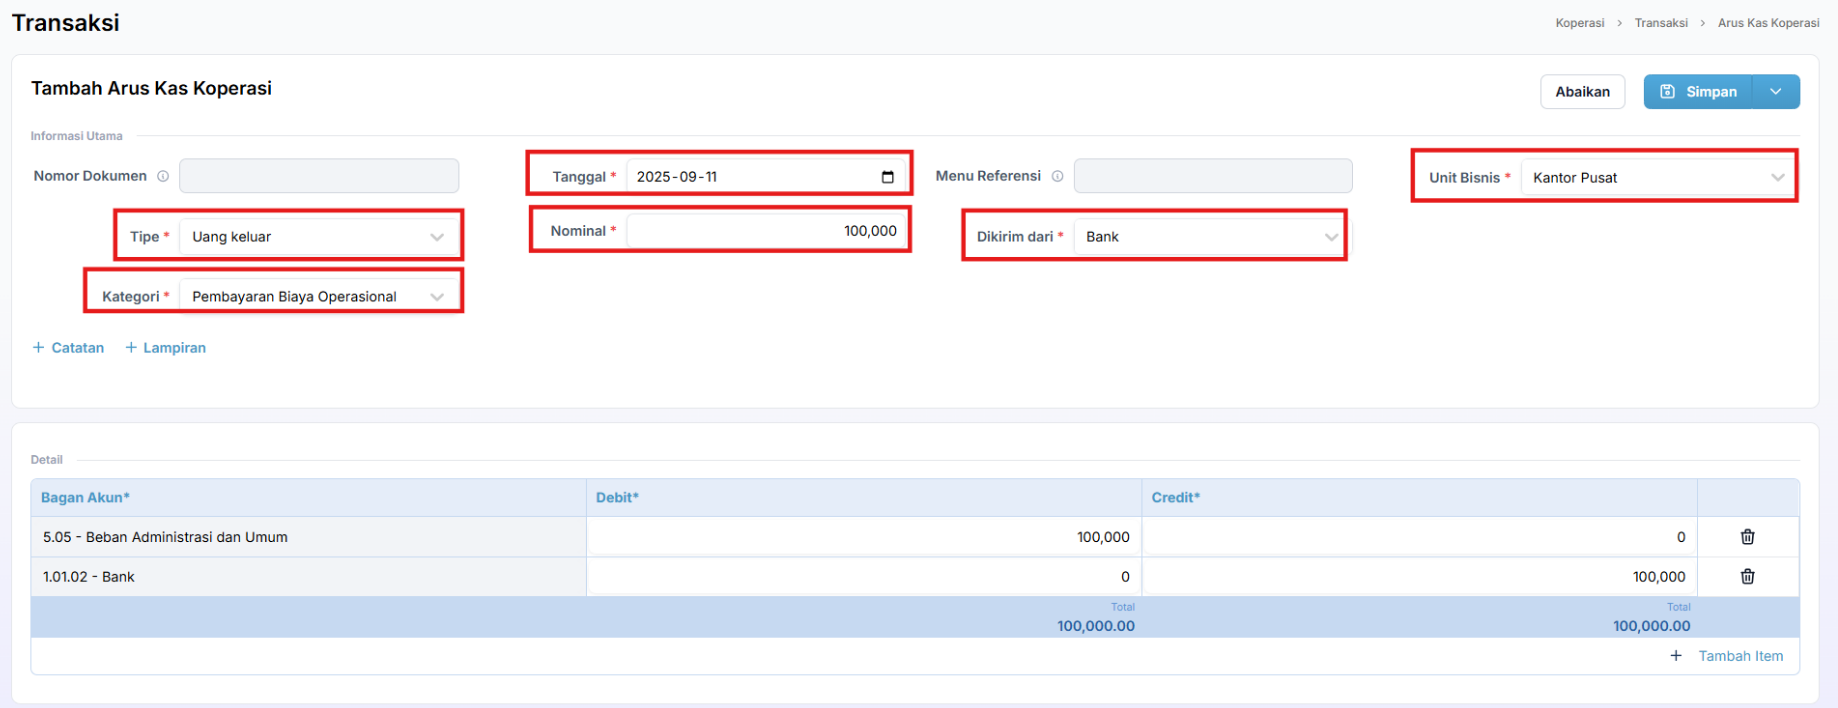Click the info icon beside Menu Referensi
The image size is (1838, 708).
click(1057, 176)
